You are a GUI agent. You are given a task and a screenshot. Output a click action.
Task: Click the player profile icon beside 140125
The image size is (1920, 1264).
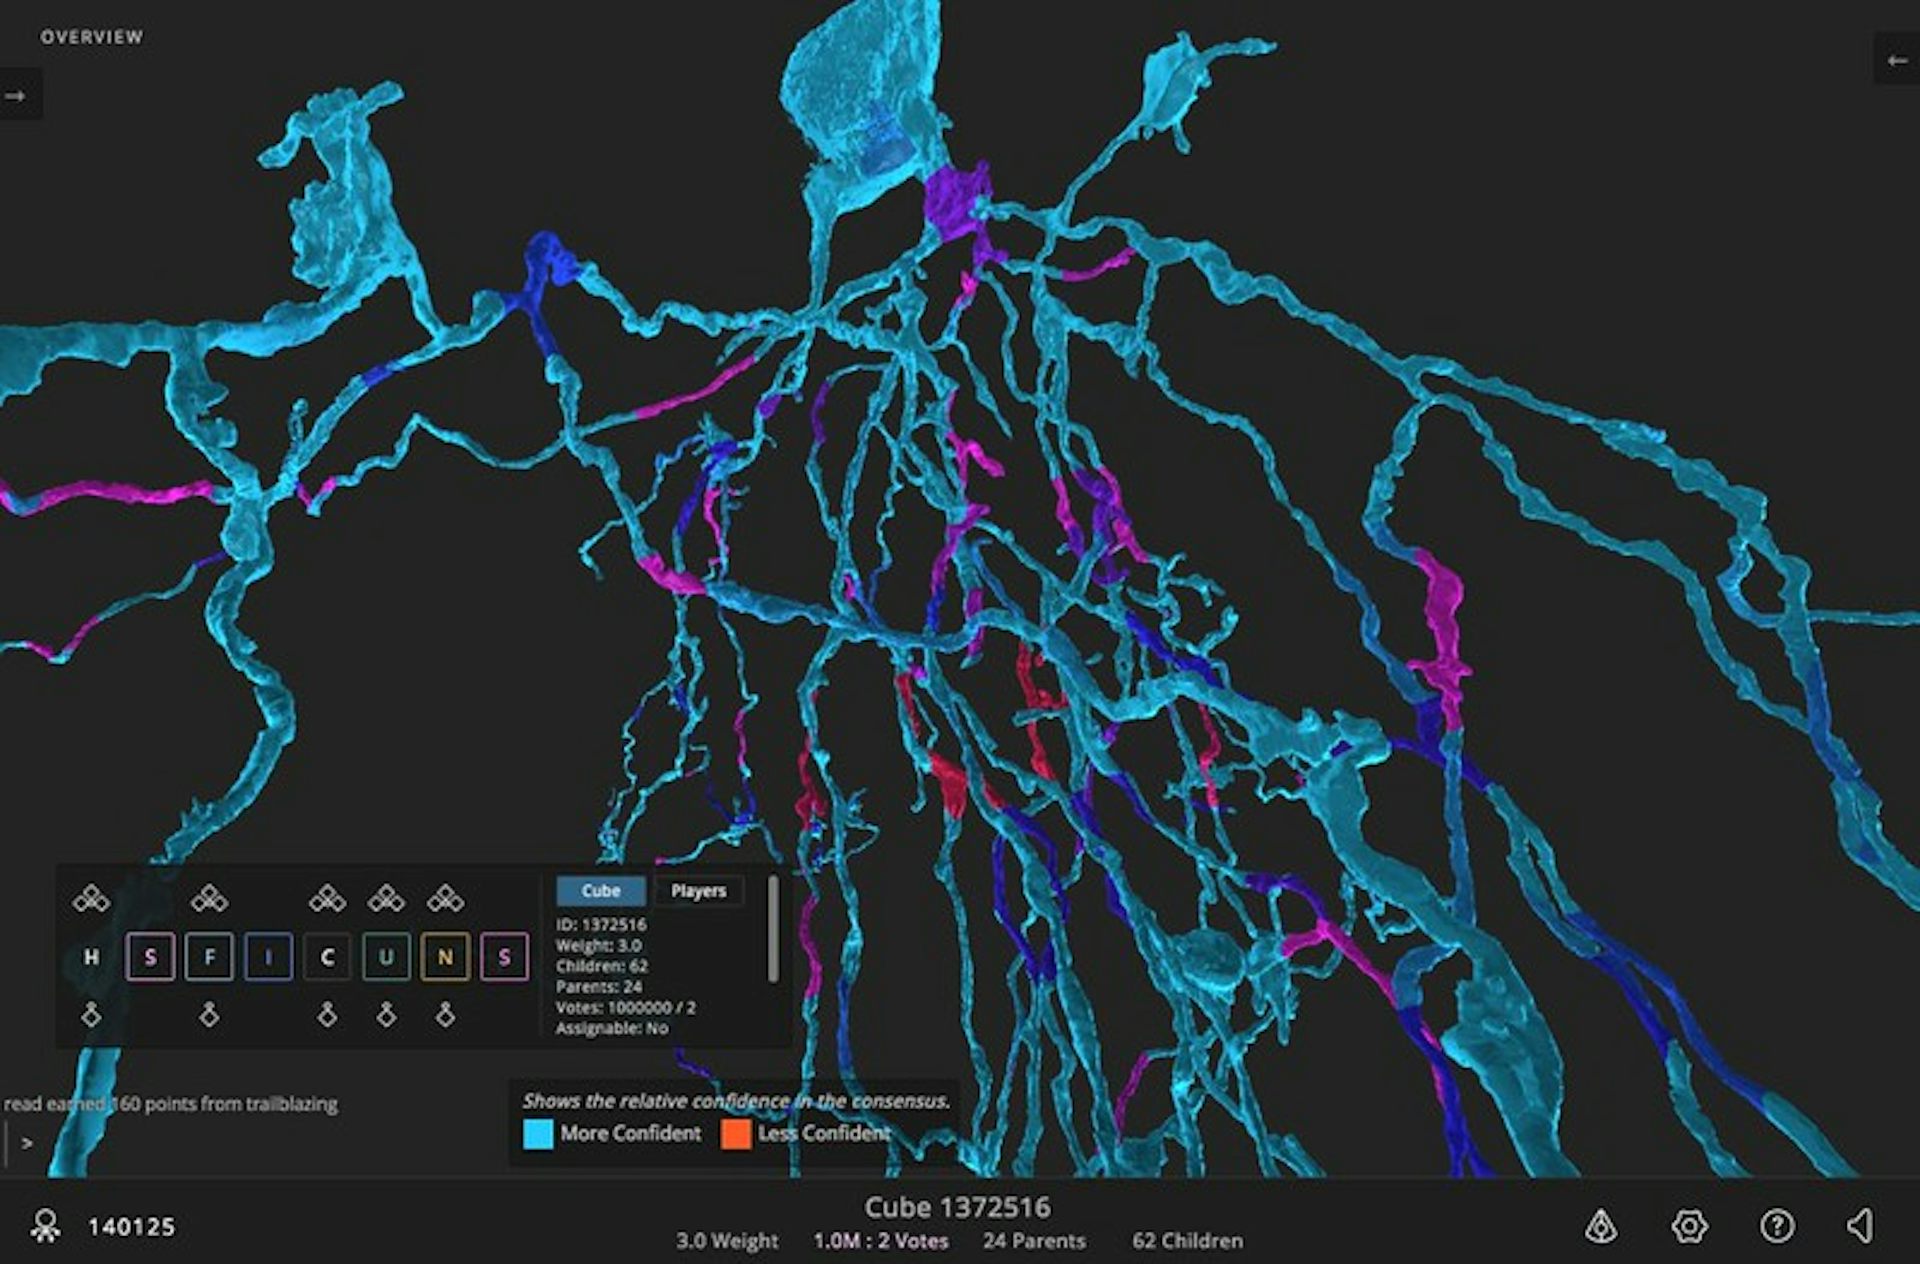[x=45, y=1226]
